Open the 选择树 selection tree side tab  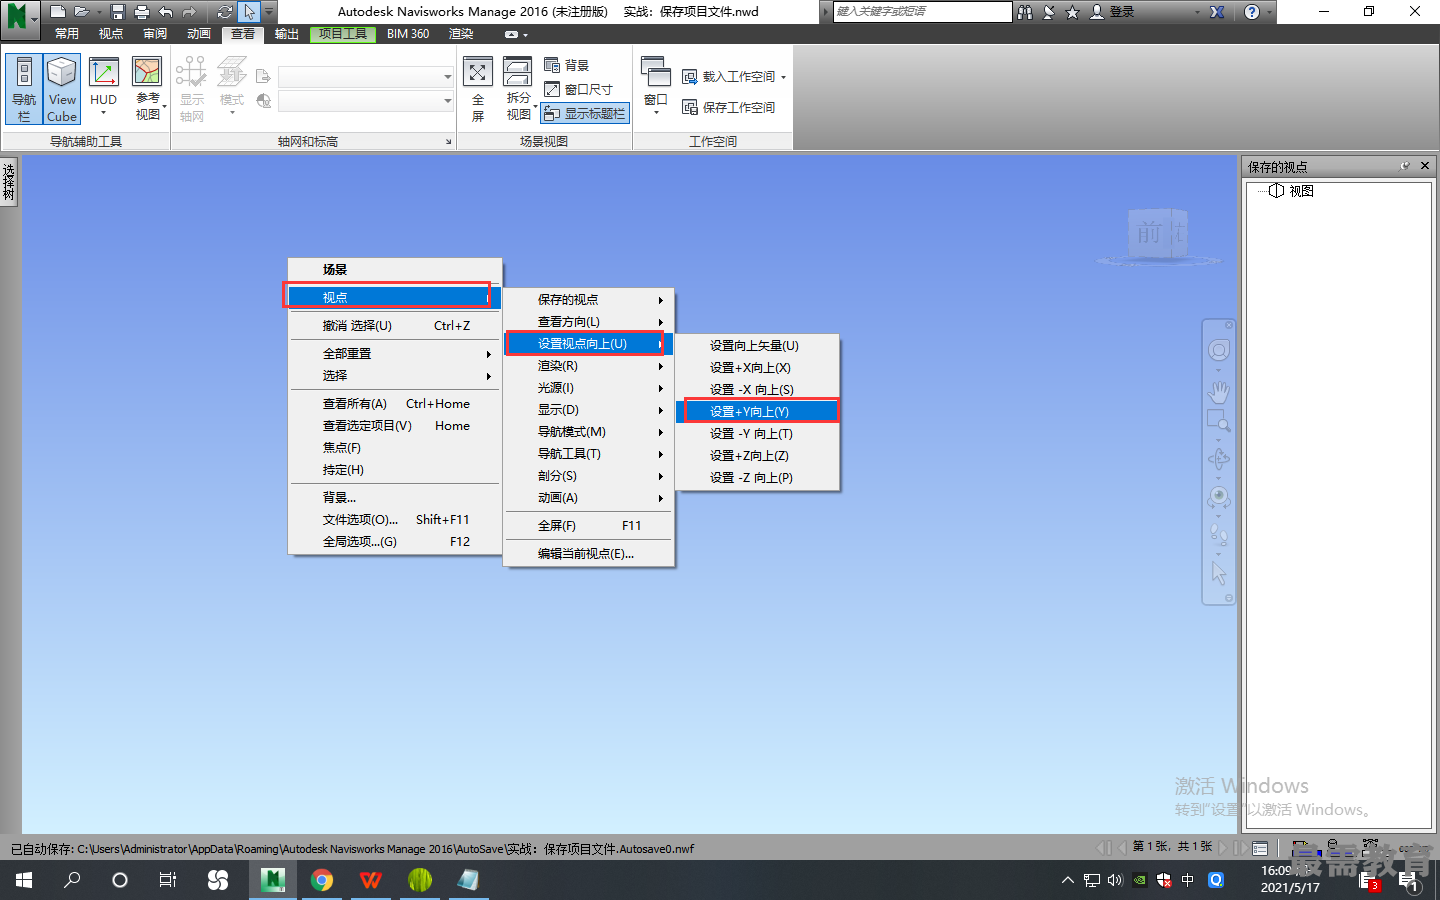click(9, 184)
